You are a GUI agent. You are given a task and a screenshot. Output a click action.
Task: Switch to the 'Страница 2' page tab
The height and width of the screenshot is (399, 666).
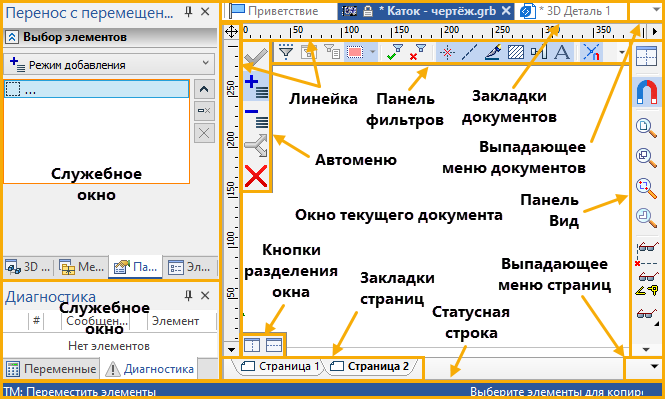tap(370, 366)
